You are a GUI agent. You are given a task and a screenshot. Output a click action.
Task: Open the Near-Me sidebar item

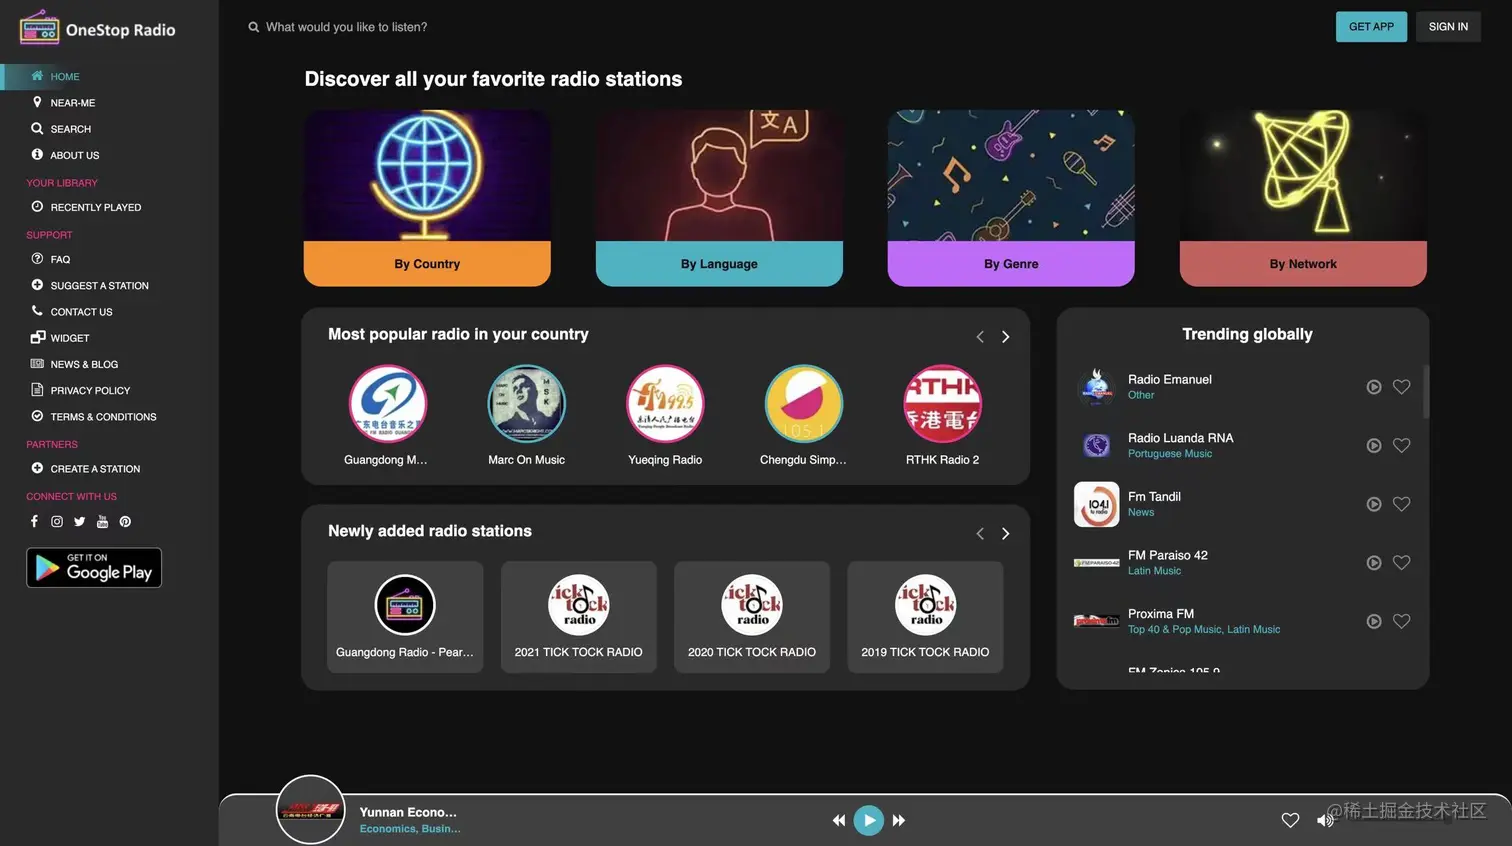[x=63, y=102]
